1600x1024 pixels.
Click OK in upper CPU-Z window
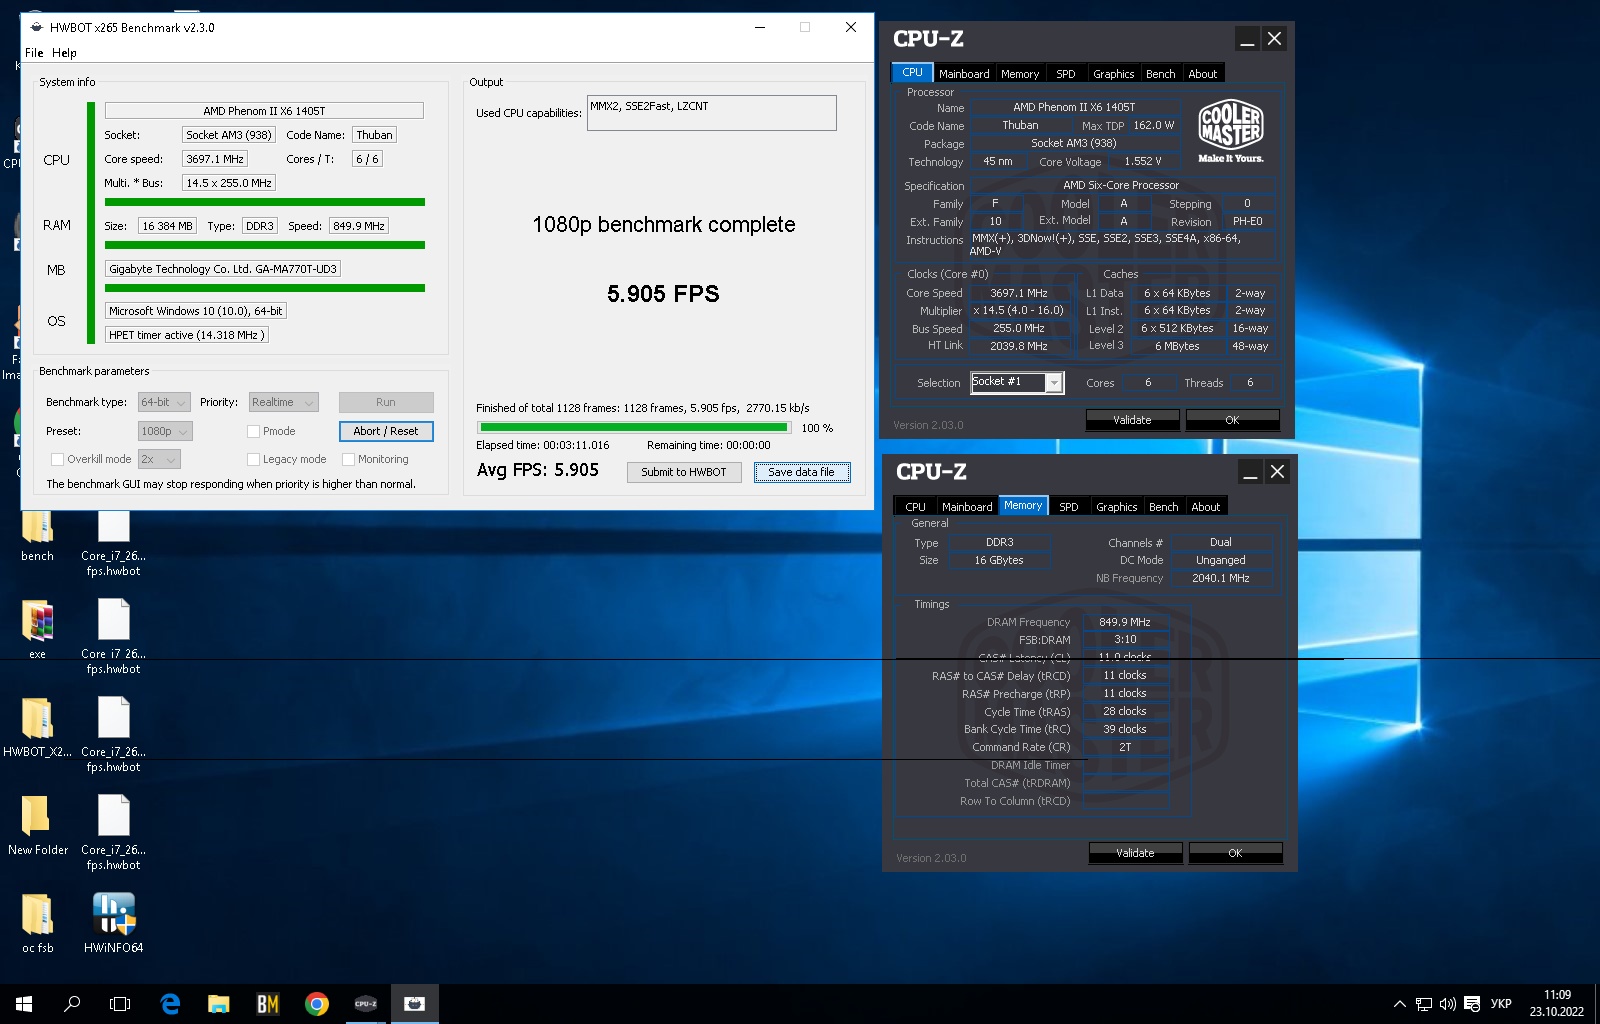1232,420
